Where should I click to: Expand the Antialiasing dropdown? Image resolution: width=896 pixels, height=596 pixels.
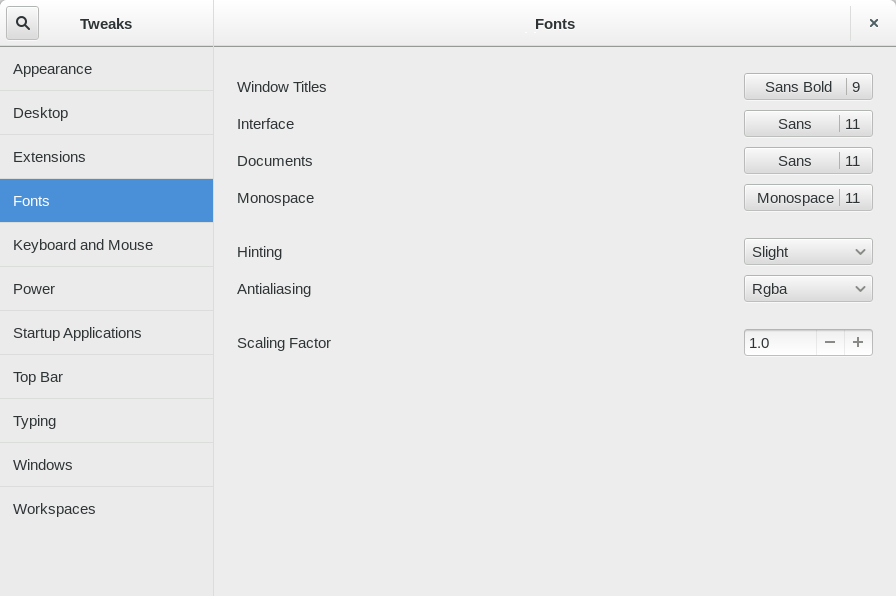tap(808, 289)
